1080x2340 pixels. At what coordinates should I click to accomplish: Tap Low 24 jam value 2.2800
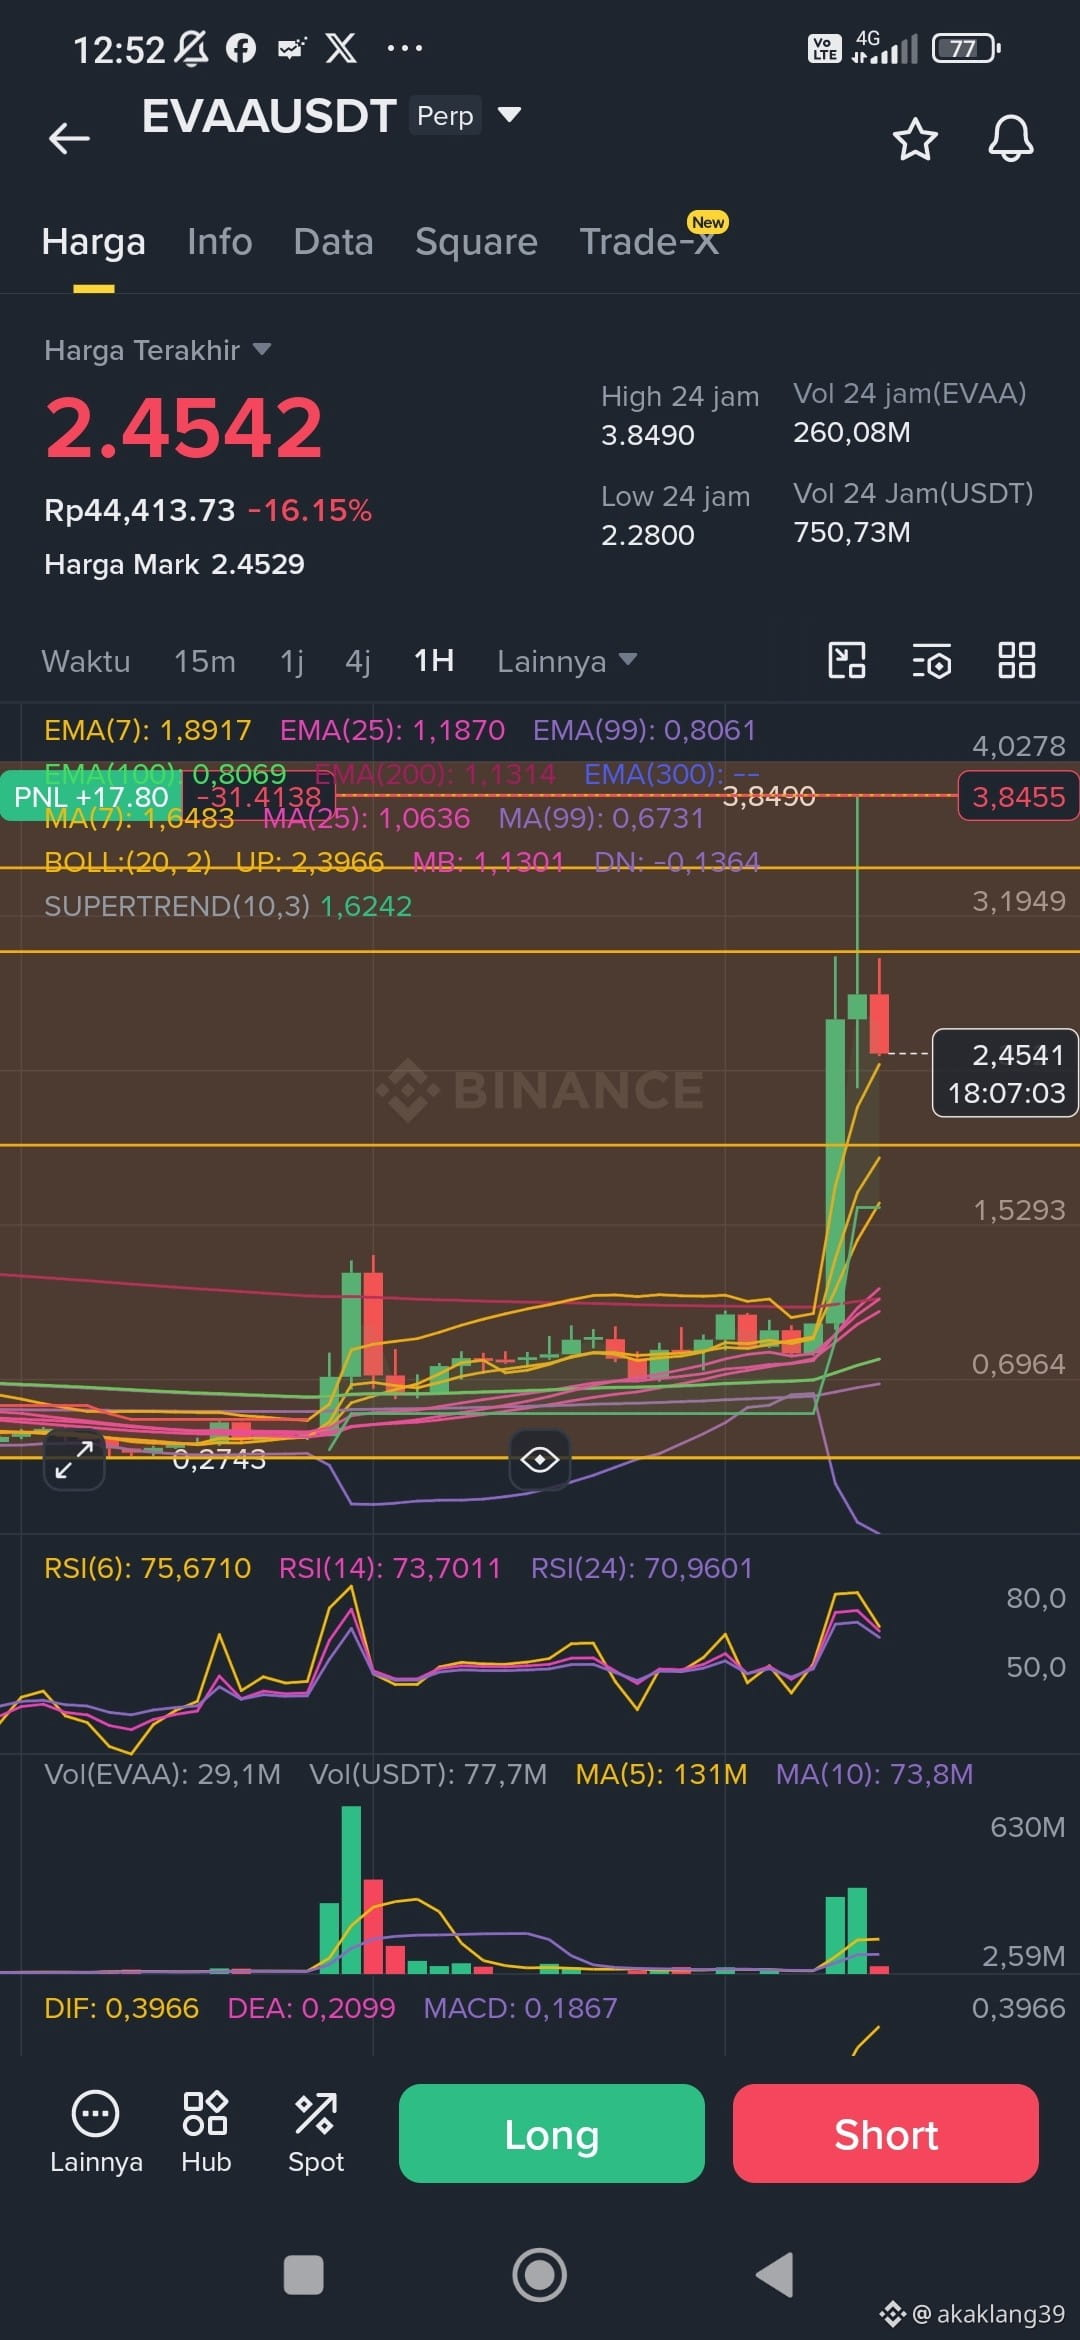pos(647,535)
